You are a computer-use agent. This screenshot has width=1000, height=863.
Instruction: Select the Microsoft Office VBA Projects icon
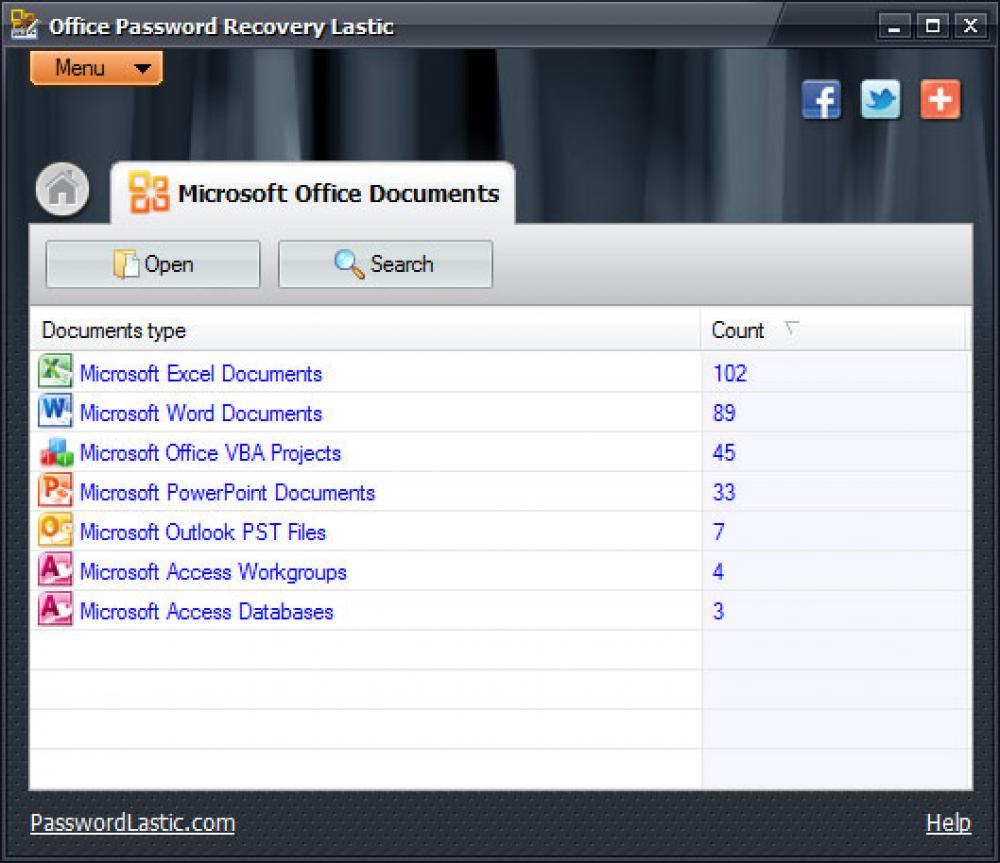point(55,452)
